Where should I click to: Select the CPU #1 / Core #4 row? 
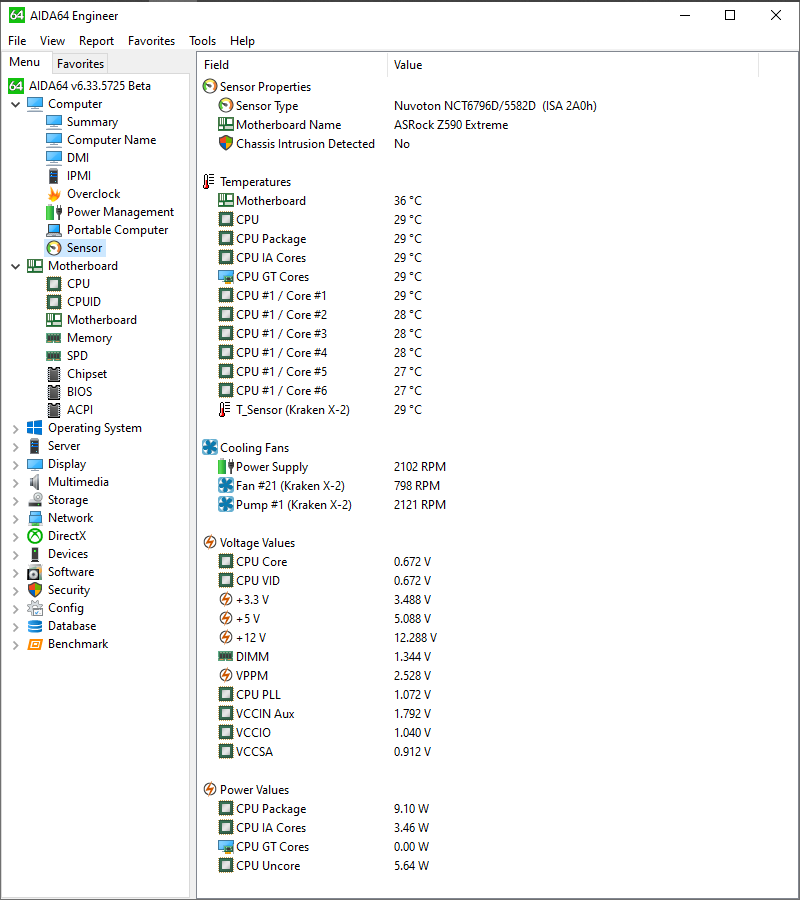coord(497,352)
